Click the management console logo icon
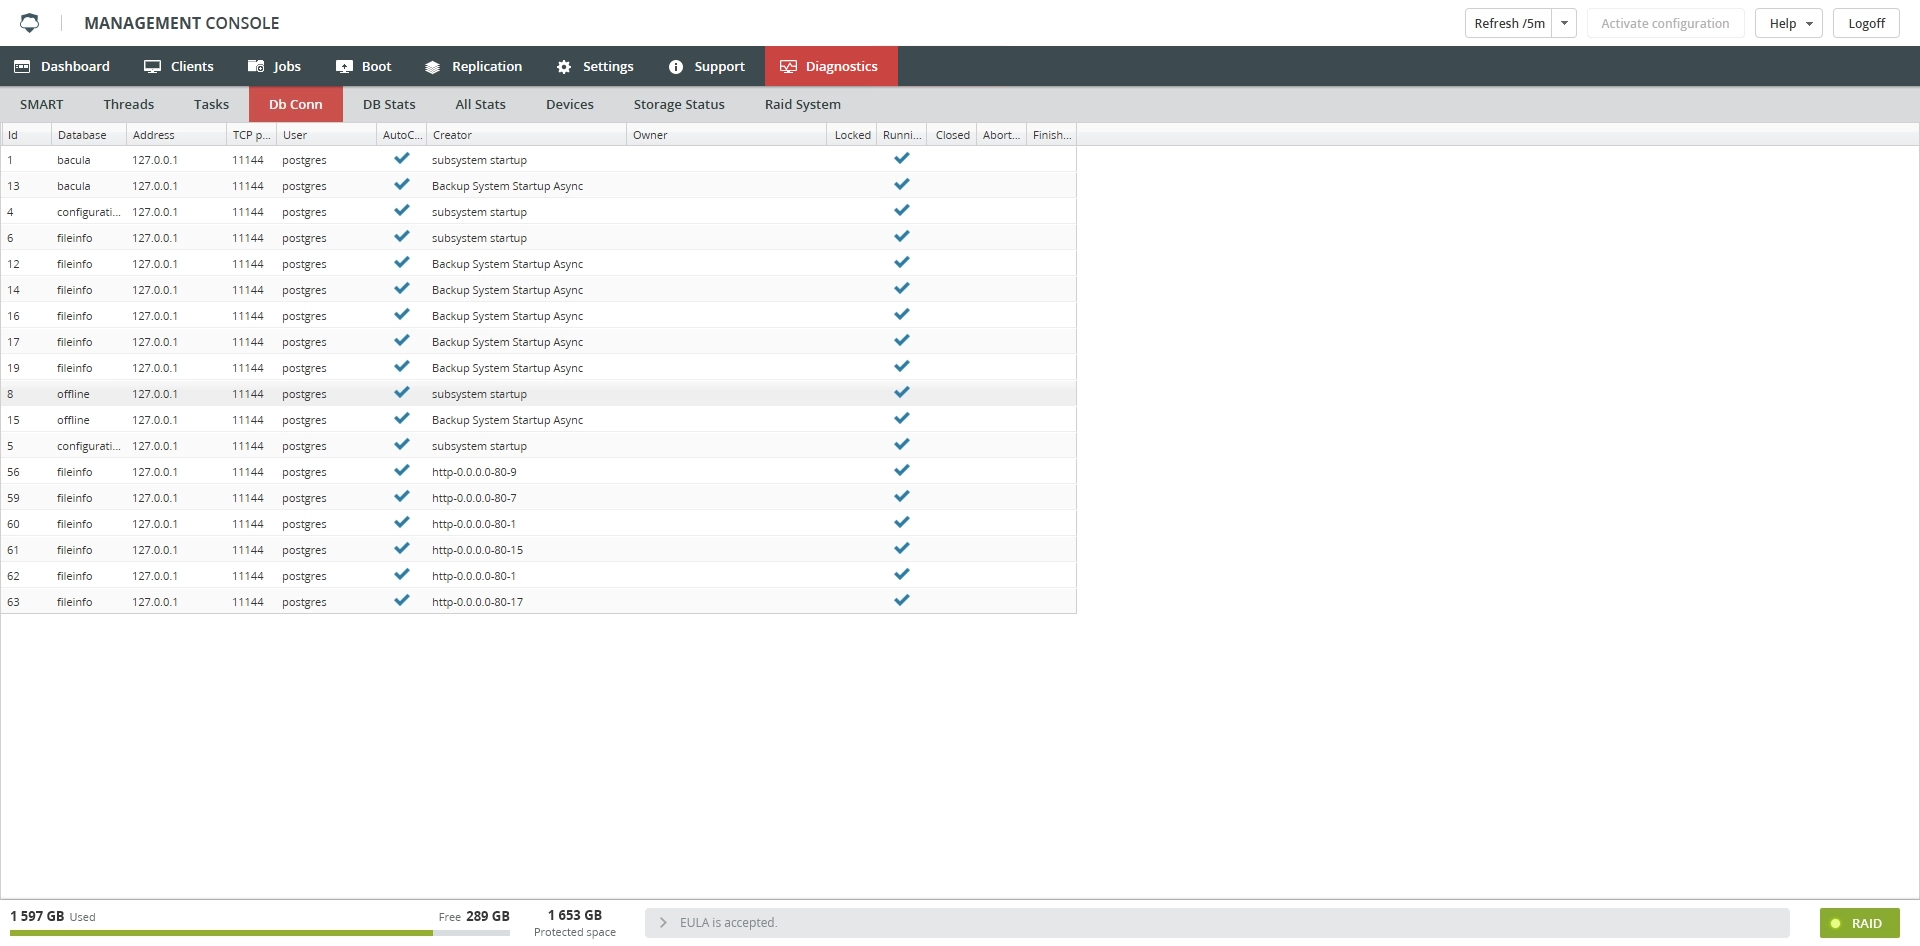The image size is (1920, 946). tap(30, 22)
